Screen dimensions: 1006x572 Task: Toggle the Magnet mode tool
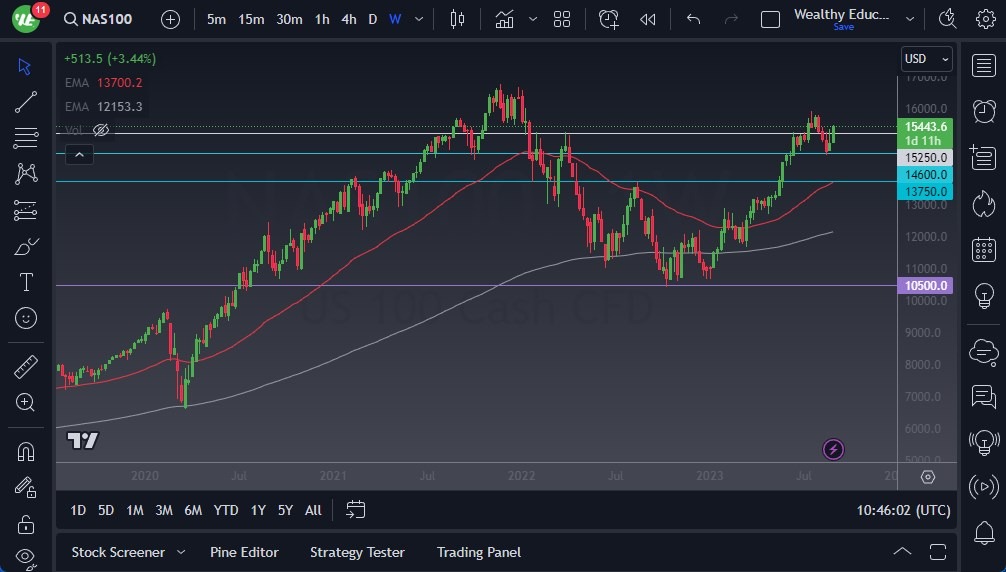[x=26, y=451]
